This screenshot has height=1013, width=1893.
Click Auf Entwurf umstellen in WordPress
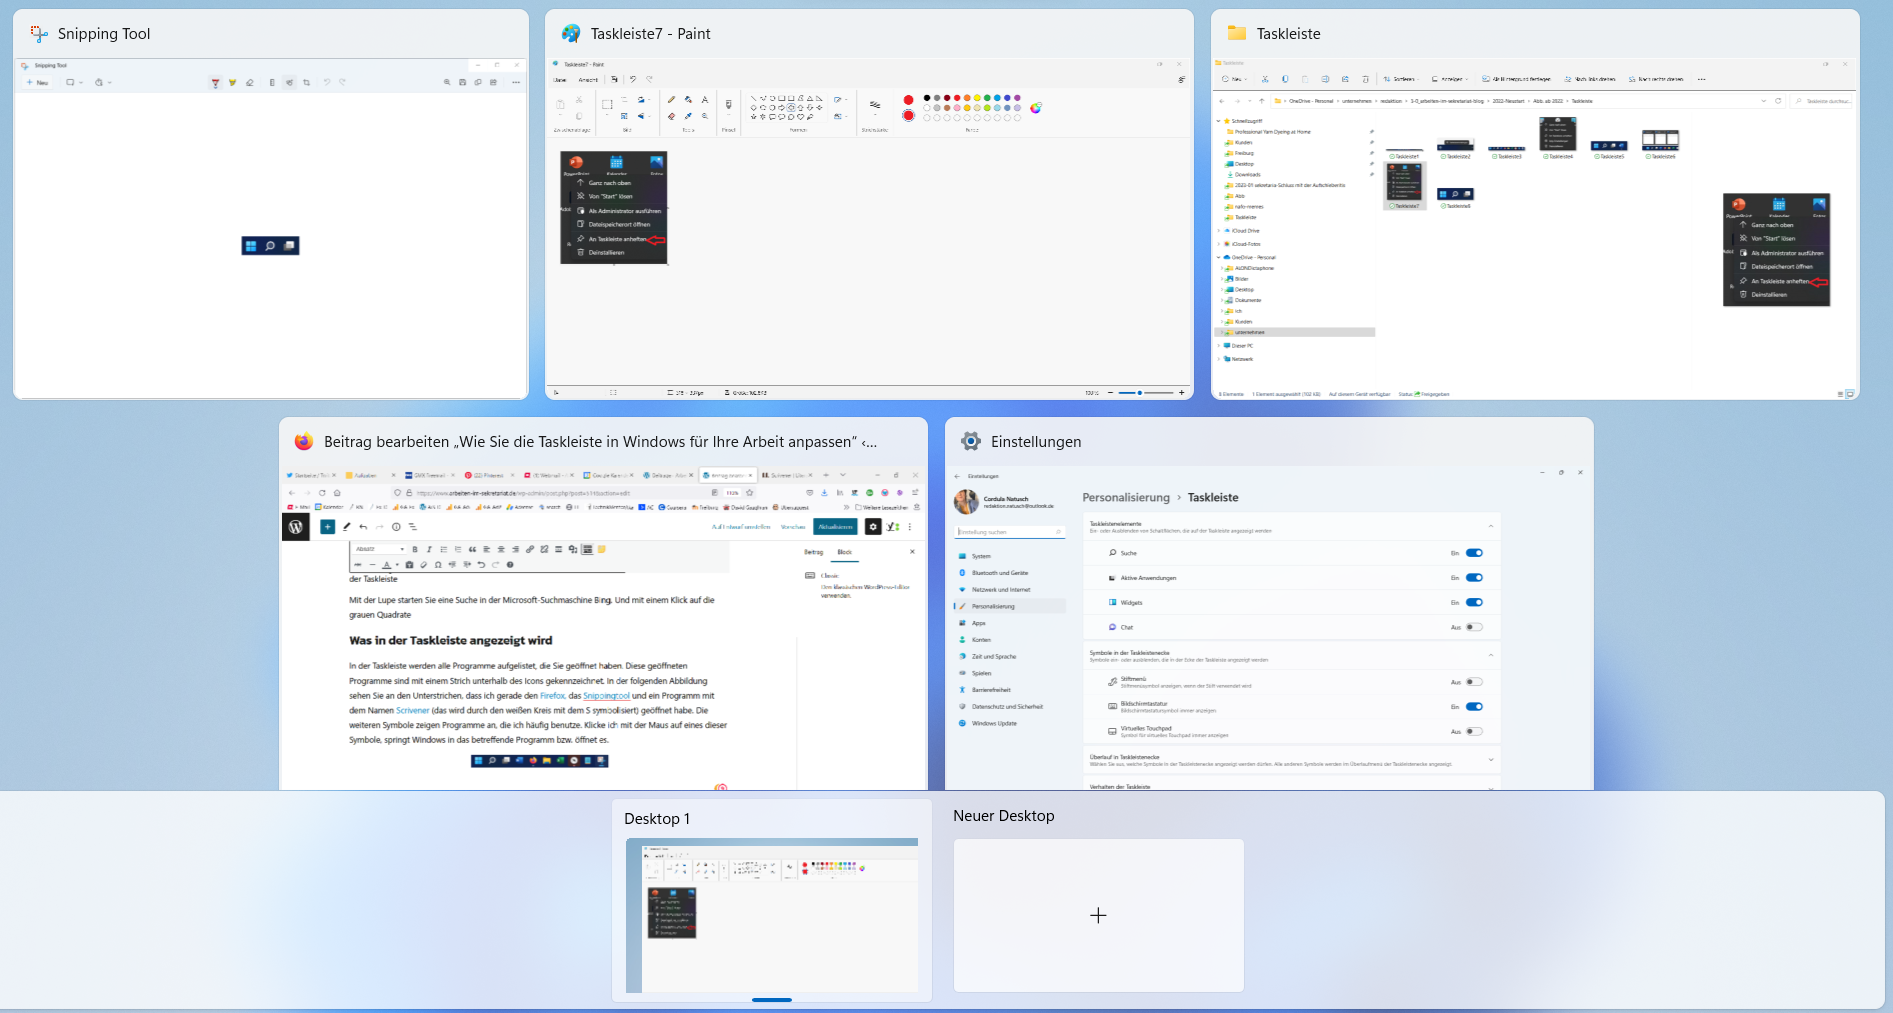pos(741,527)
